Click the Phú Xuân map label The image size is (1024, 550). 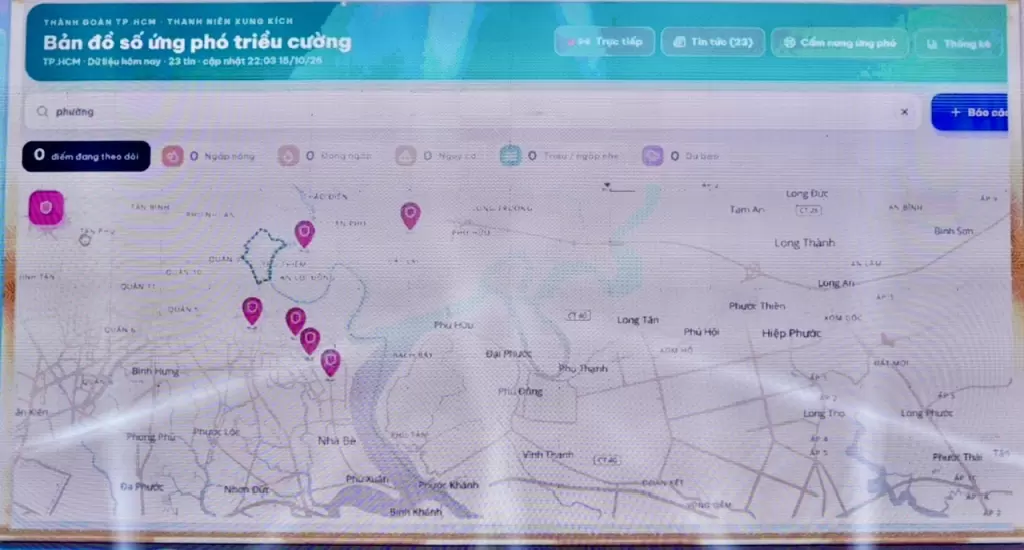(367, 479)
